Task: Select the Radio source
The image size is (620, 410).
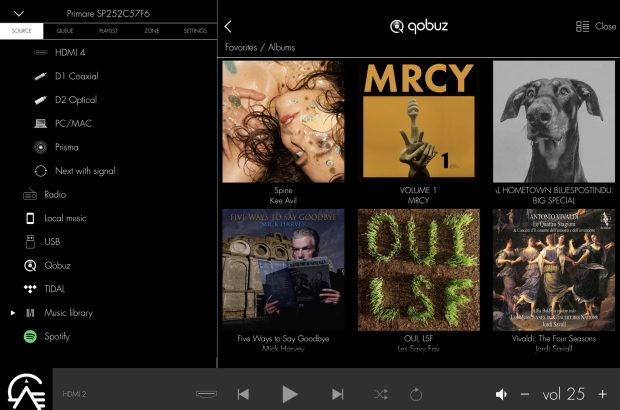Action: pyautogui.click(x=55, y=194)
